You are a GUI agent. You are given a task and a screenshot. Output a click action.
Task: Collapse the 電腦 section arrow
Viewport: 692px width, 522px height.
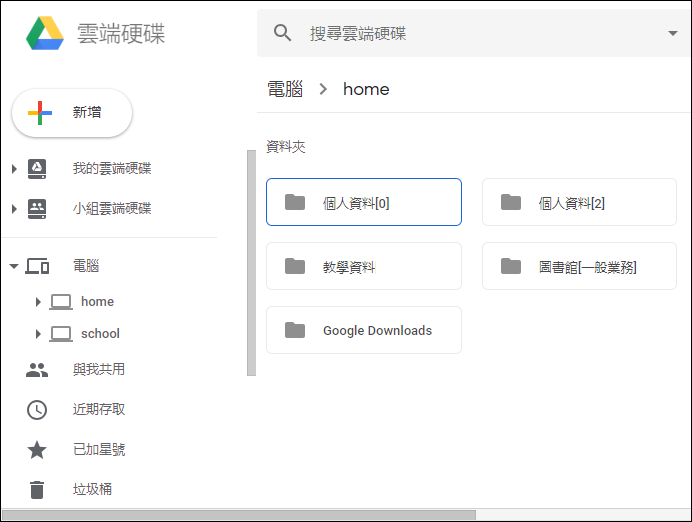point(14,266)
